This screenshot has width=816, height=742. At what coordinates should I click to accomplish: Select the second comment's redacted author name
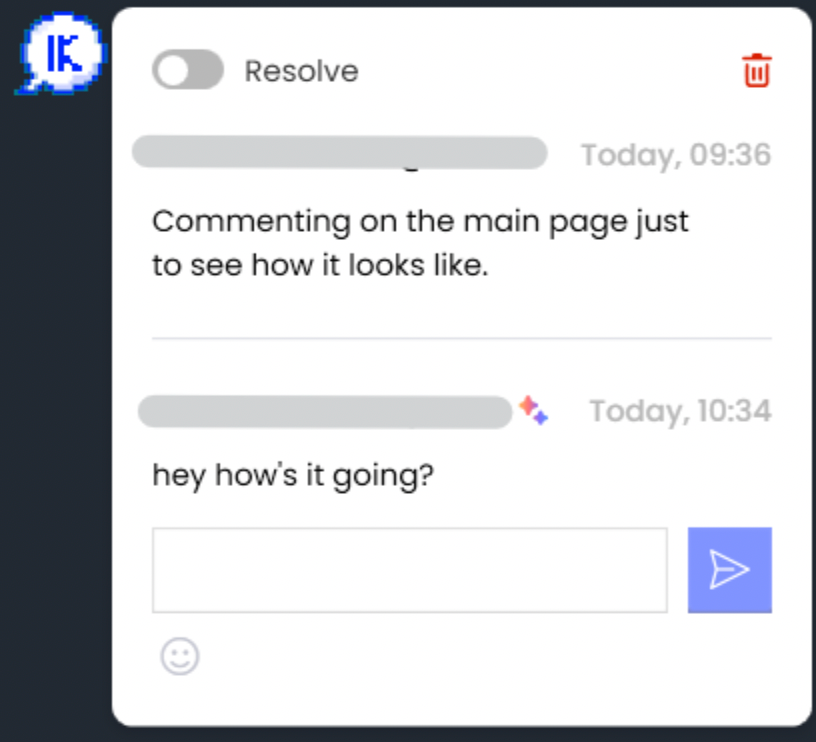click(325, 412)
